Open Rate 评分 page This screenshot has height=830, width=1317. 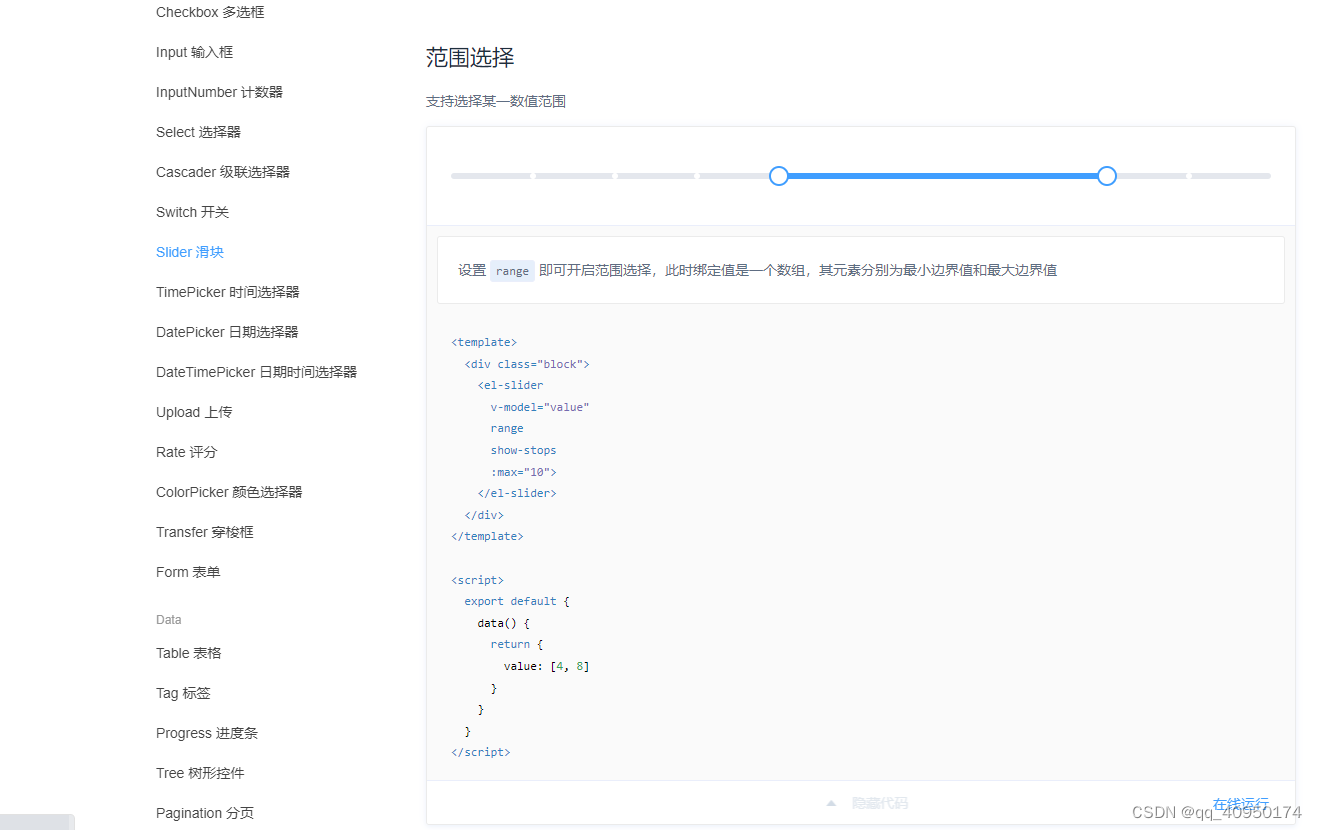point(186,452)
